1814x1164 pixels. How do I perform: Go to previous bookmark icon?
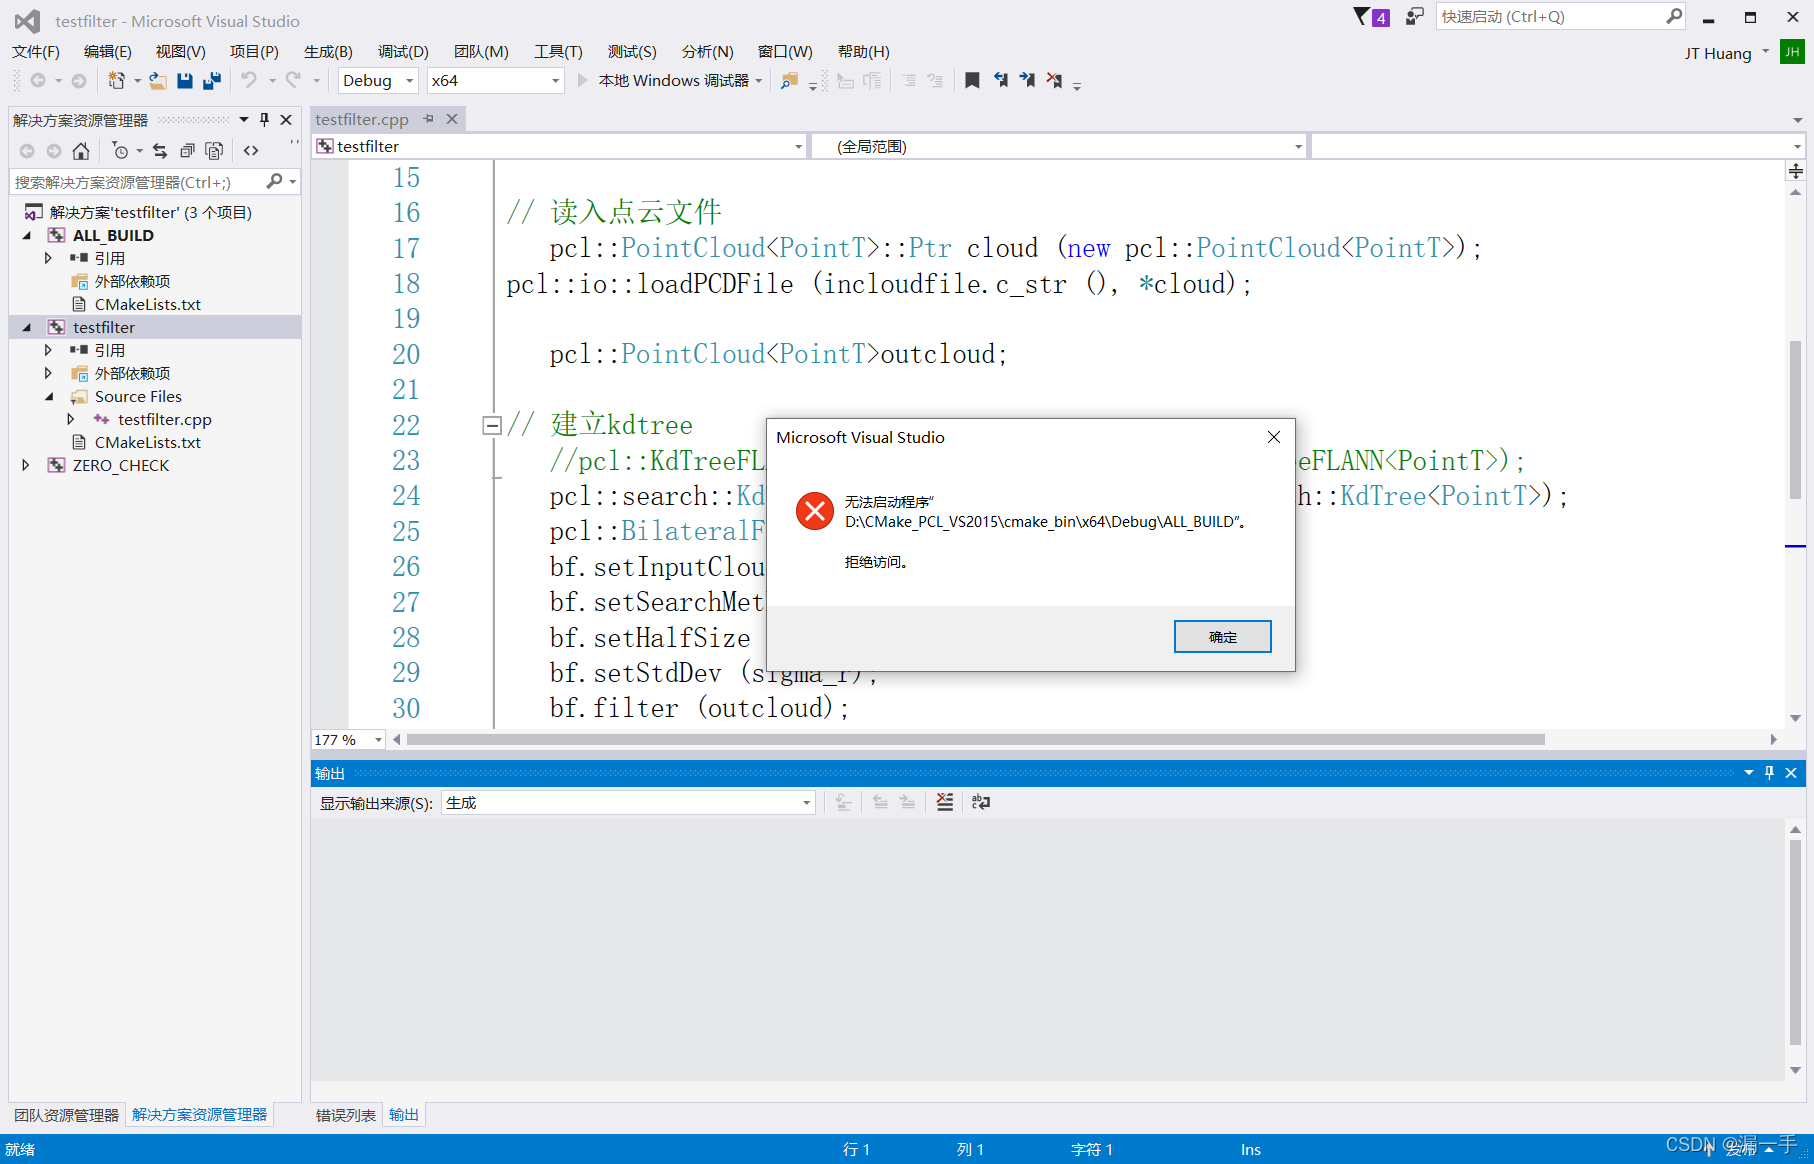pos(1000,81)
